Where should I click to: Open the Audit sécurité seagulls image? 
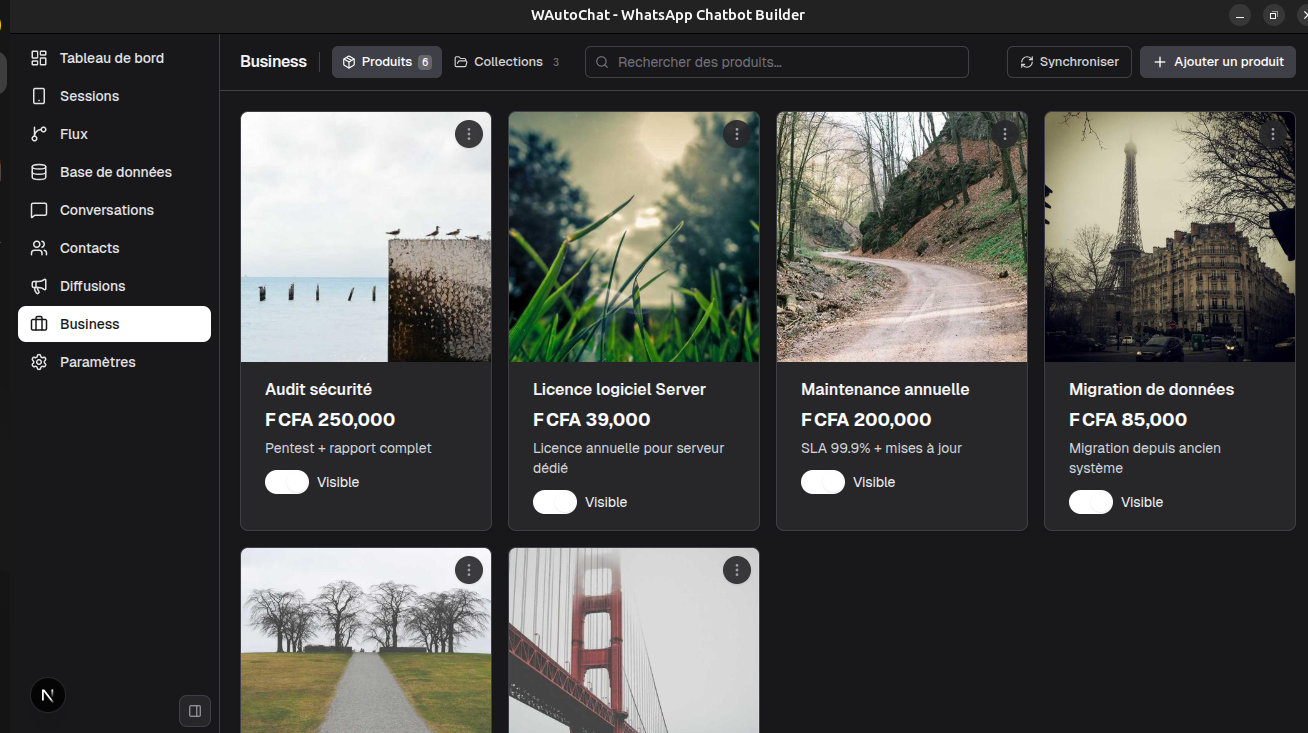click(366, 237)
